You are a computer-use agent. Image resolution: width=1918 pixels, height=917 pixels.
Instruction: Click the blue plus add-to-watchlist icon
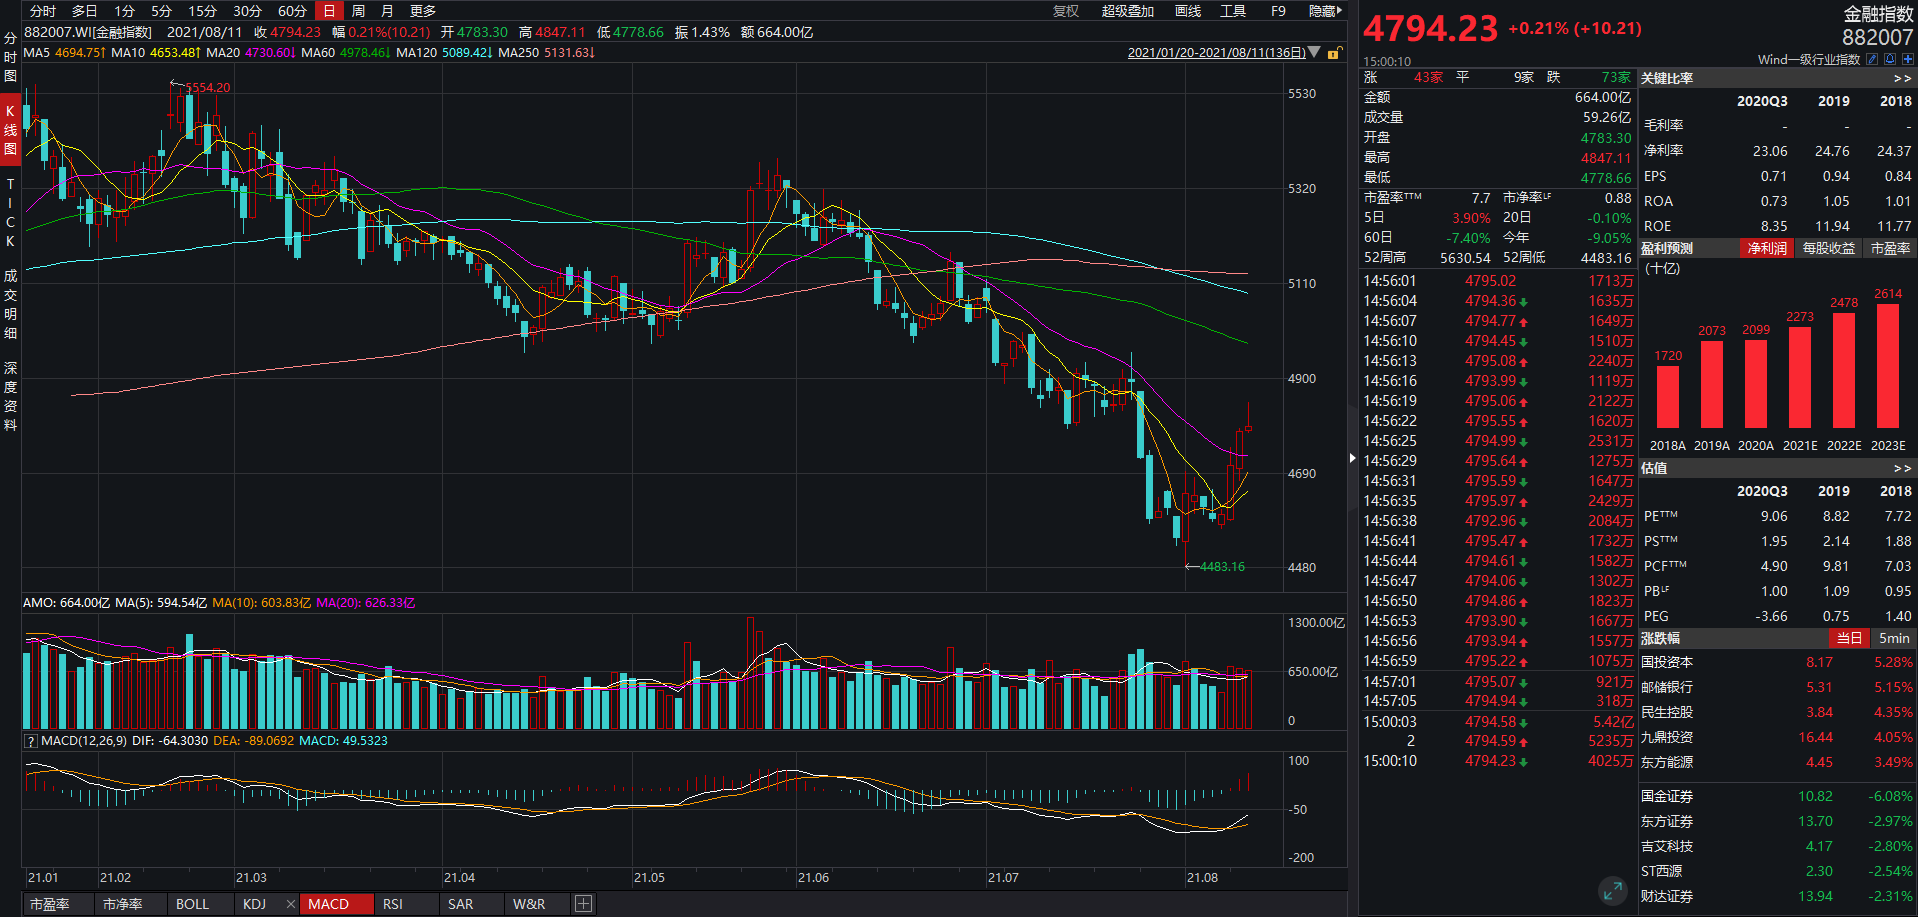1908,59
